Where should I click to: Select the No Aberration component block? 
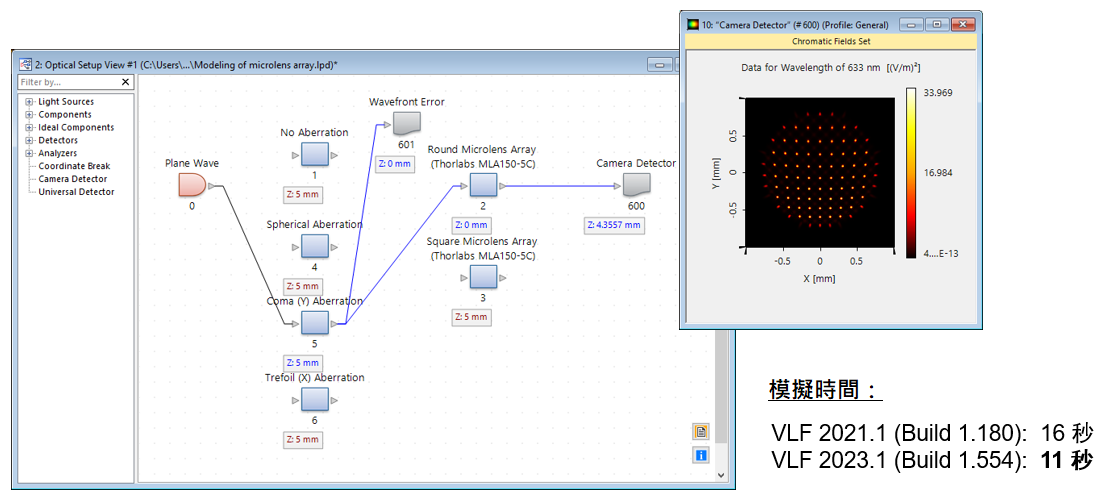(315, 154)
